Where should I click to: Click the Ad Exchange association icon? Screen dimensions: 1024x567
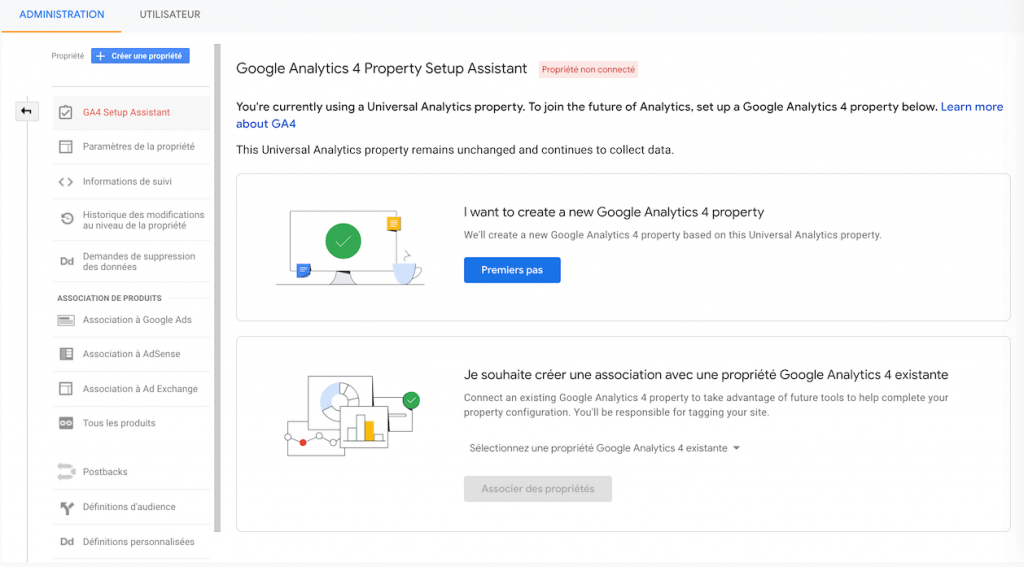[x=66, y=389]
